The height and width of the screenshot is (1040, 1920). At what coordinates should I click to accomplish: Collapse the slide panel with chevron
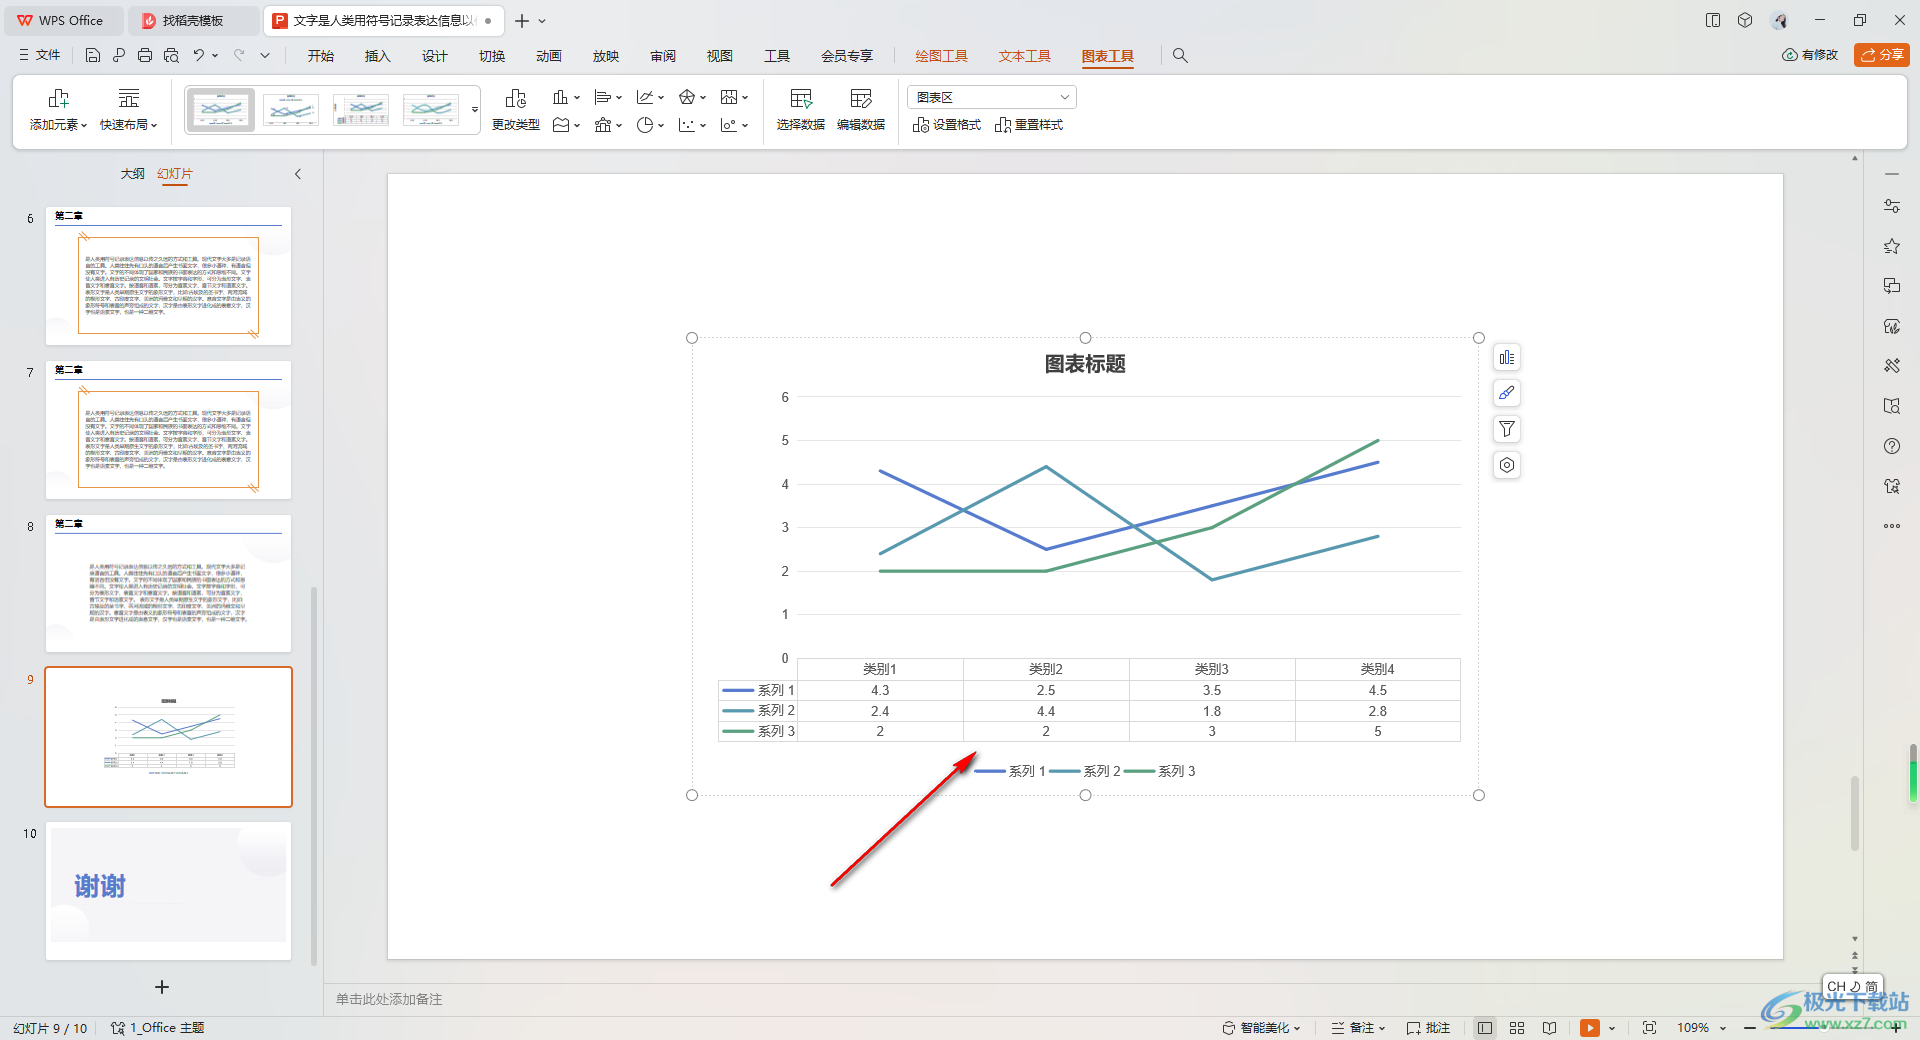tap(298, 174)
